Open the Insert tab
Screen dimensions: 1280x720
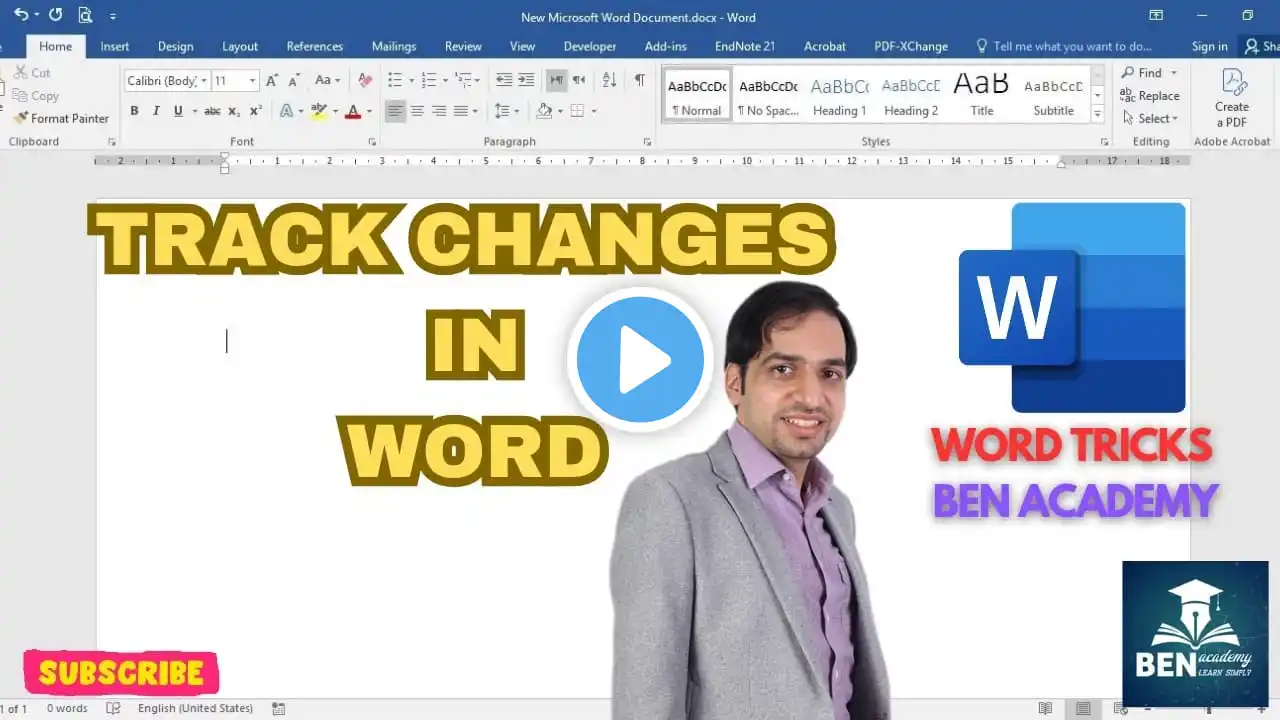pyautogui.click(x=114, y=46)
